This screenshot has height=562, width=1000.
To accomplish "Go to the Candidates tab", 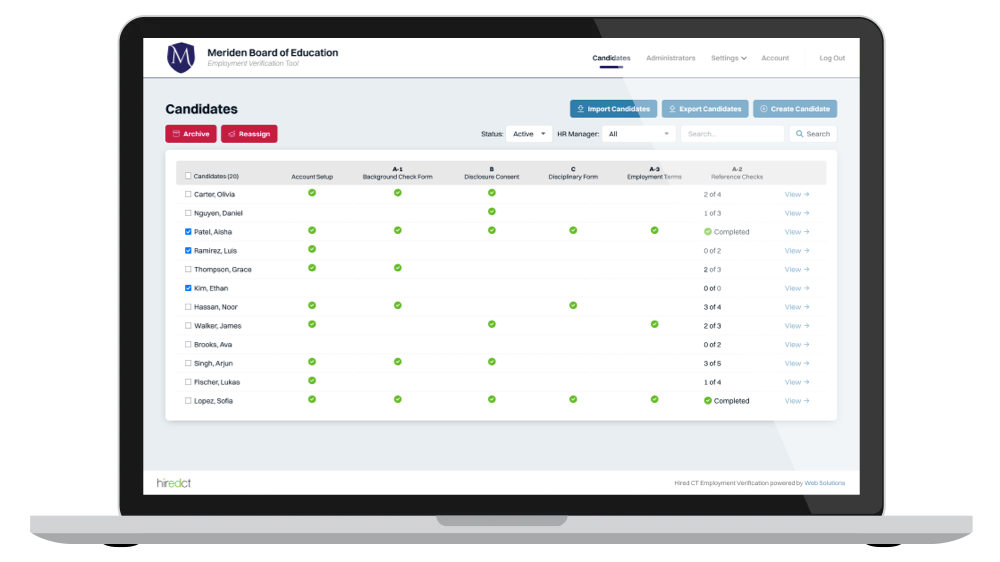I will (x=611, y=58).
